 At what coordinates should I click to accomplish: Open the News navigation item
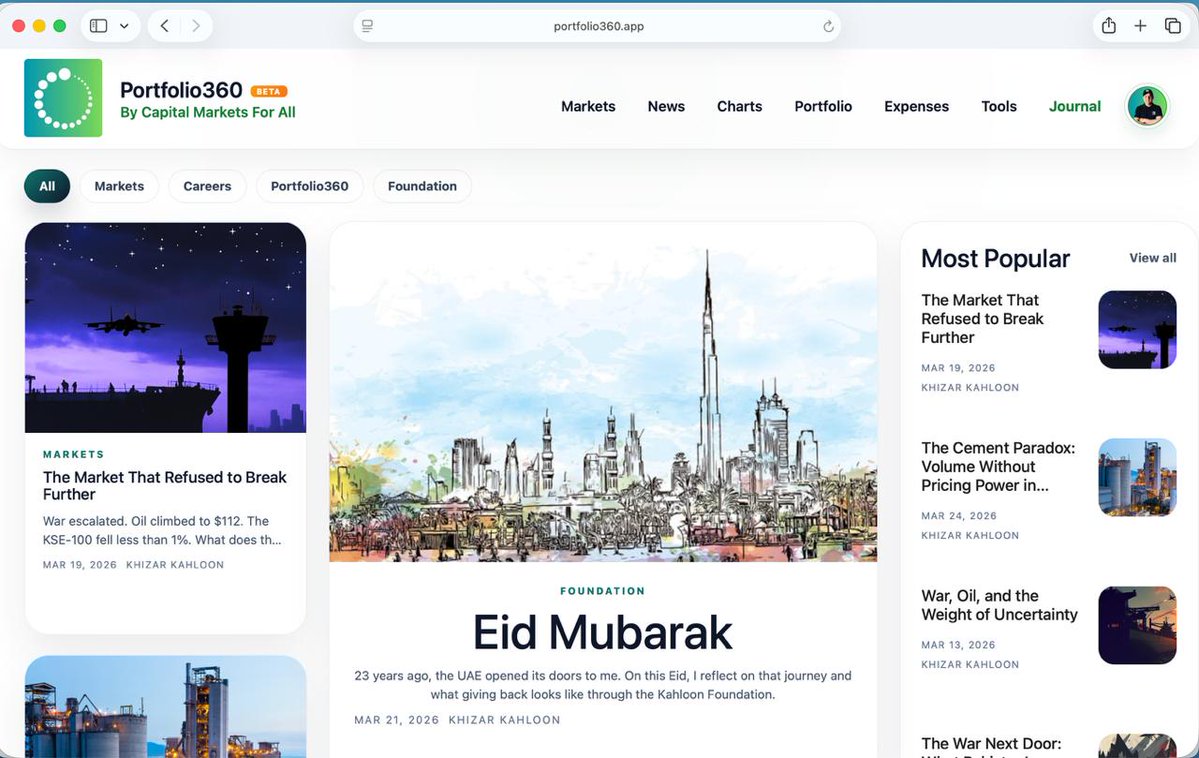(666, 106)
